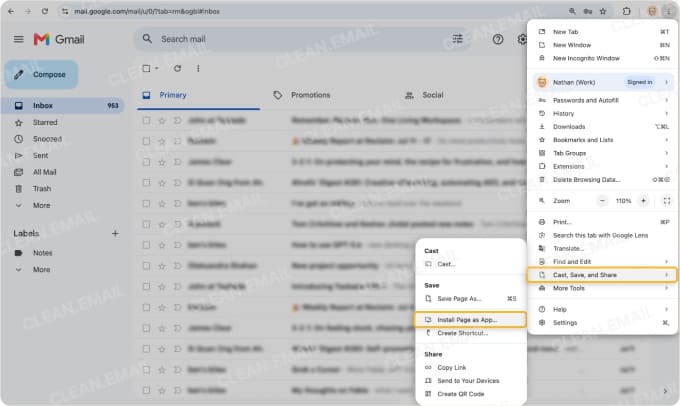Tick the checkbox of the second email row
Image resolution: width=680 pixels, height=406 pixels.
[147, 141]
